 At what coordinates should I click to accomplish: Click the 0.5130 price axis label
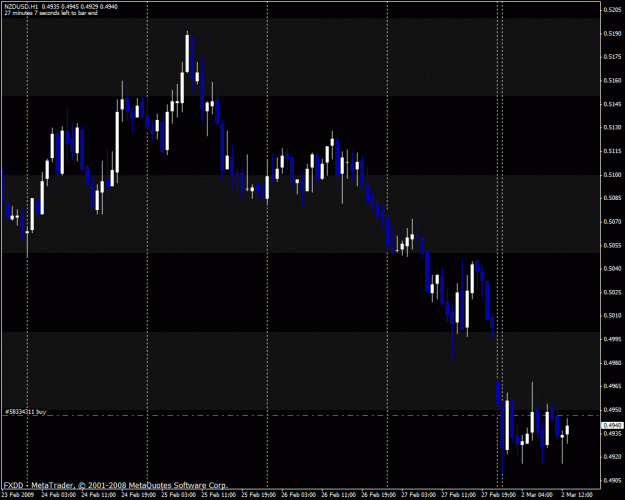click(613, 128)
